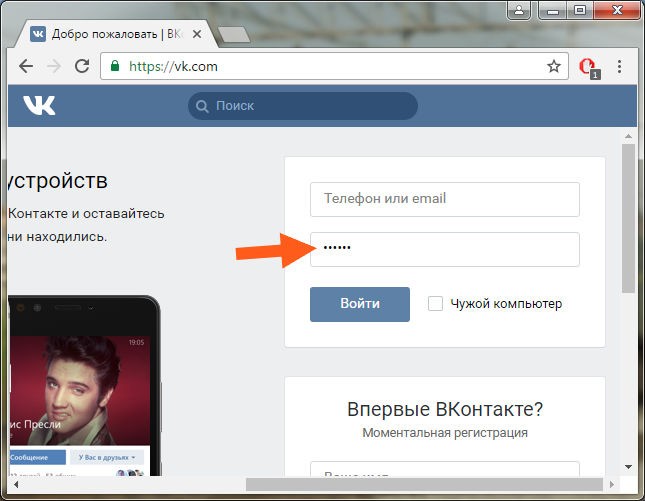Click the Сообщение button in the phone preview
Screen dimensions: 645x501
coord(37,457)
